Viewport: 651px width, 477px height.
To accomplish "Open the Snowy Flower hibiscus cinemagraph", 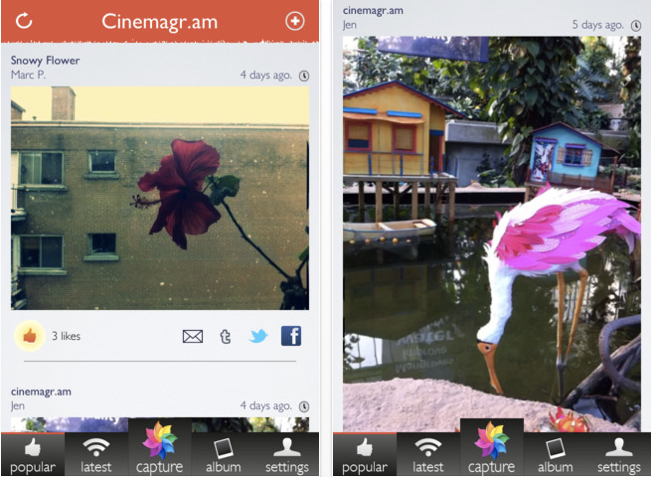I will click(160, 198).
